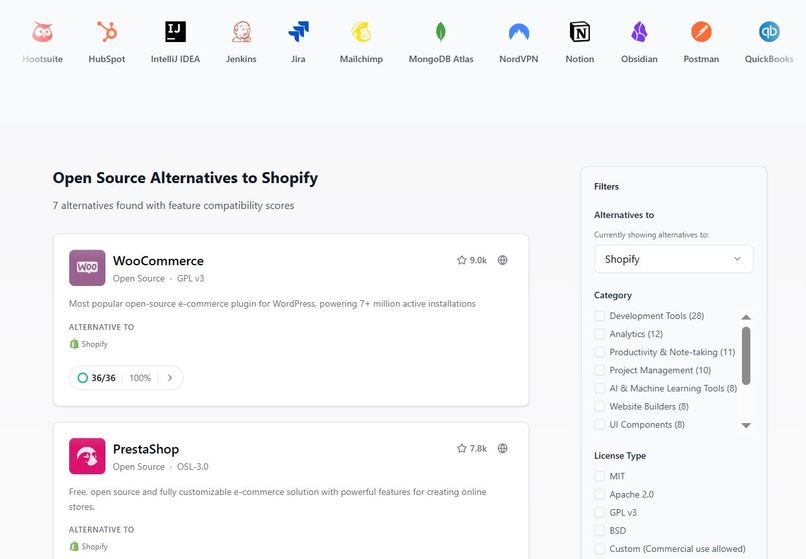This screenshot has width=806, height=559.
Task: Tick the MIT license checkbox
Action: point(599,476)
